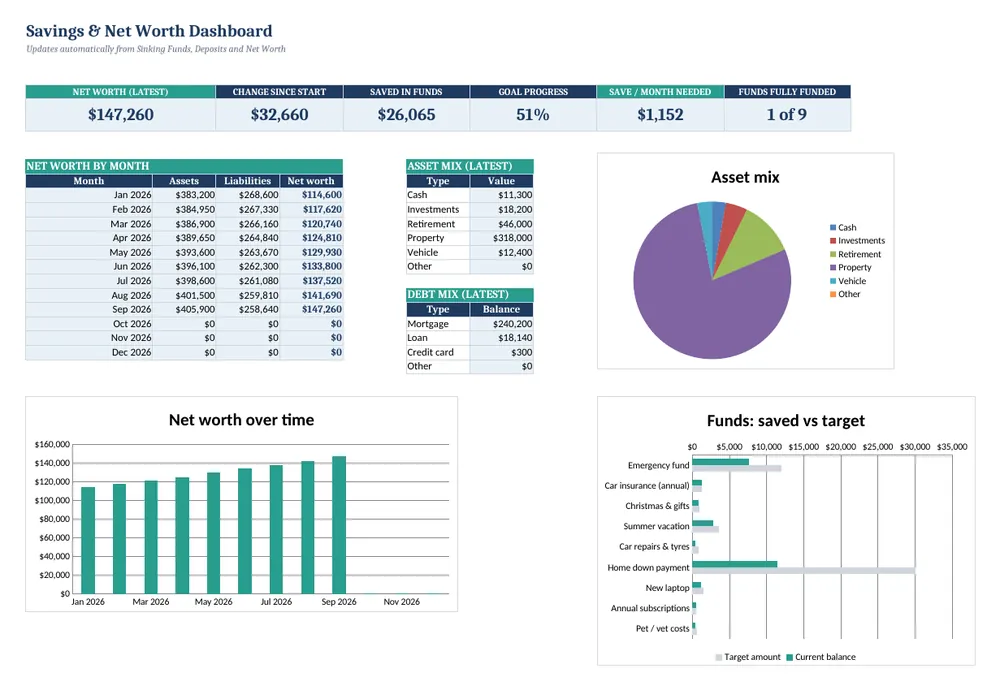The image size is (1000, 690).
Task: Click the Feb 2026 assets value $384,950
Action: [184, 209]
